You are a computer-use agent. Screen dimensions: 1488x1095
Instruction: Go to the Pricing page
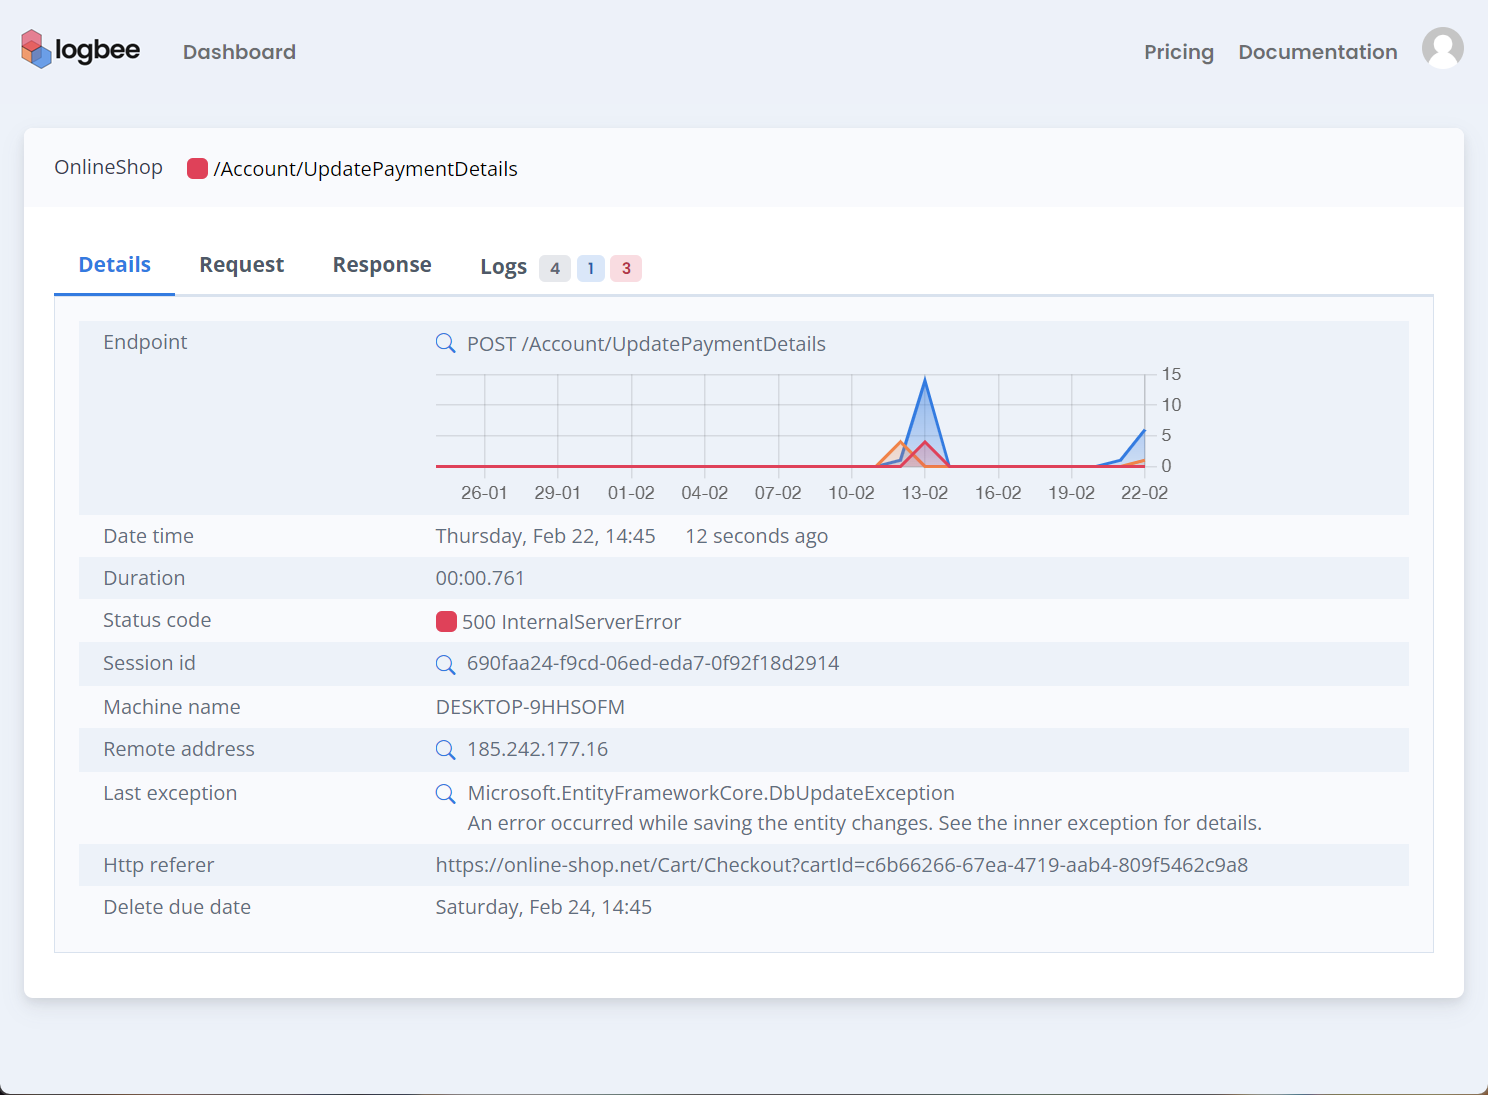(x=1178, y=52)
